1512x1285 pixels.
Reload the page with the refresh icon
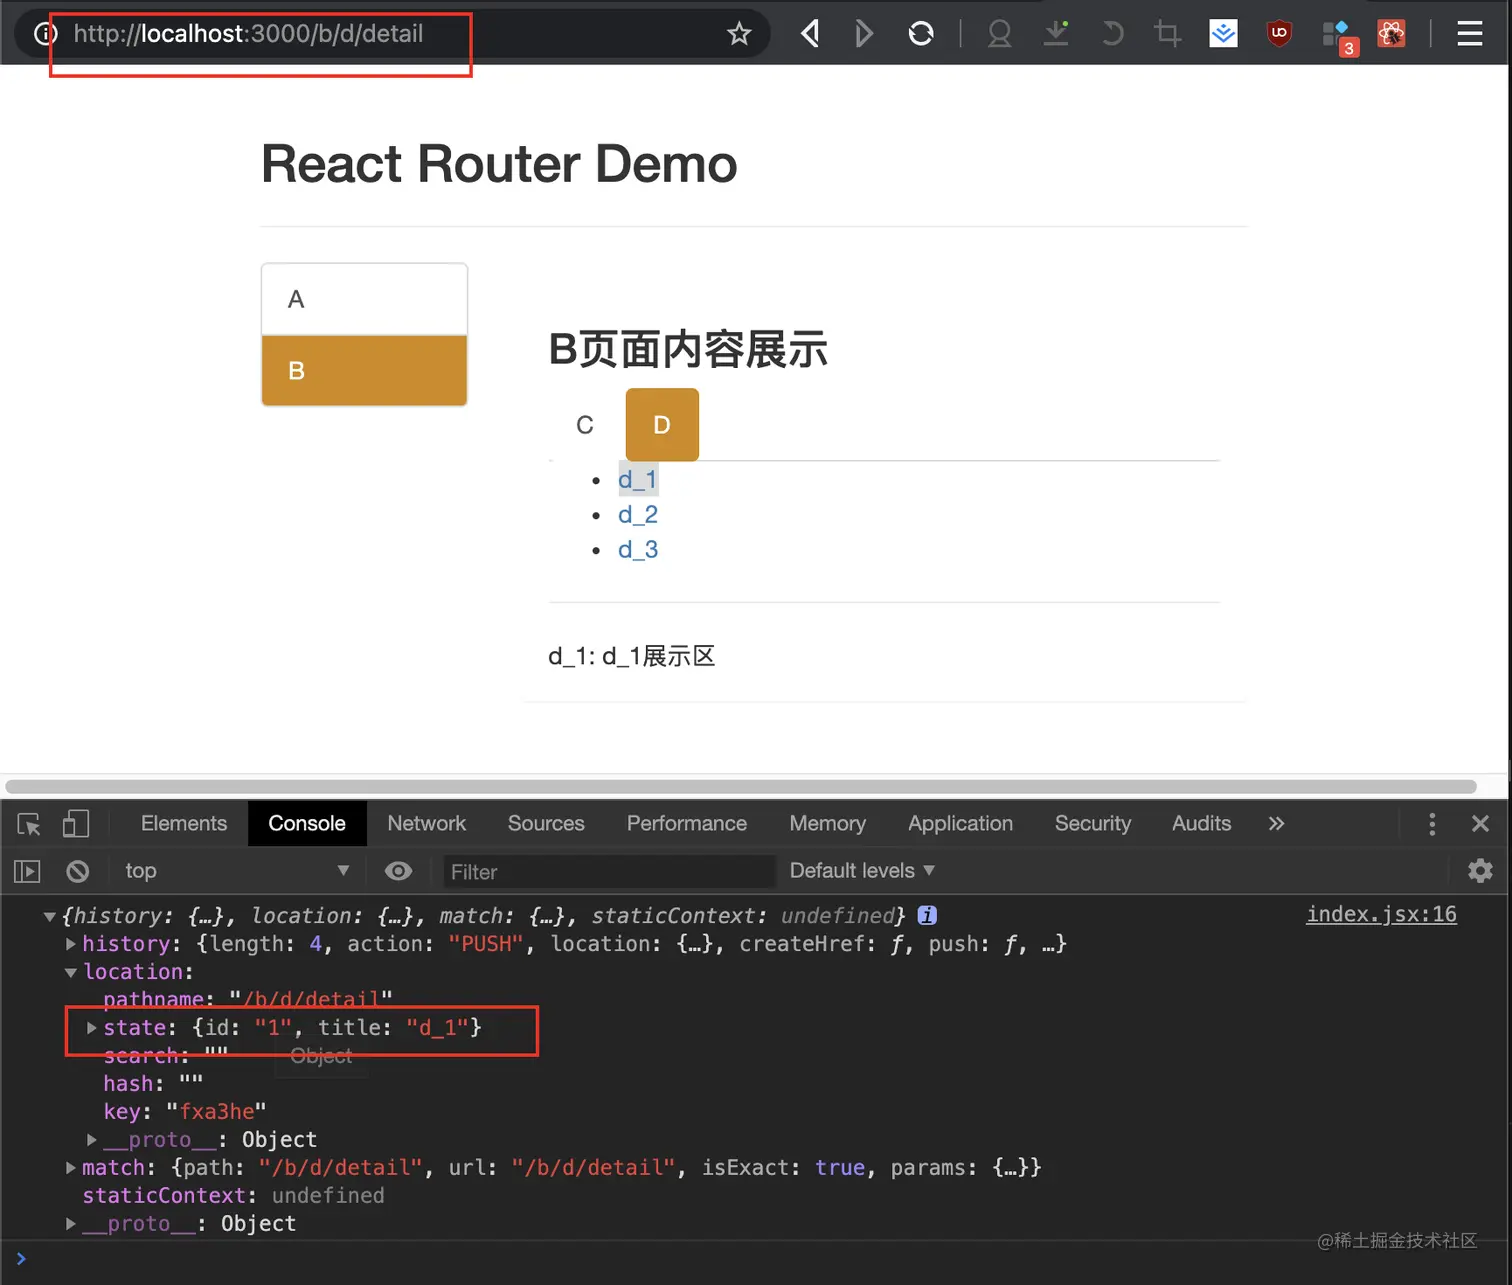pos(921,34)
